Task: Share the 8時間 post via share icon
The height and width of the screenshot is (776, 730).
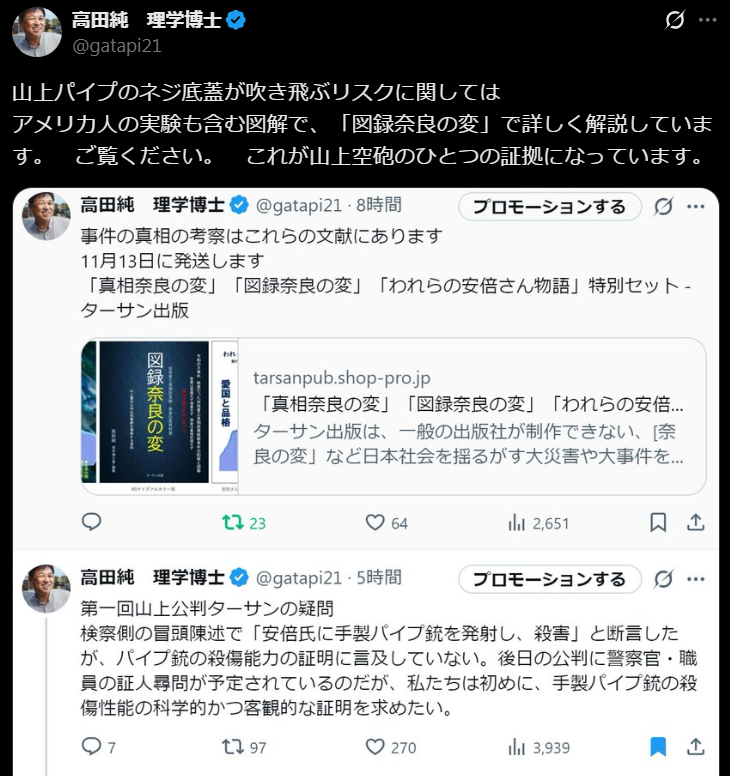Action: coord(695,522)
